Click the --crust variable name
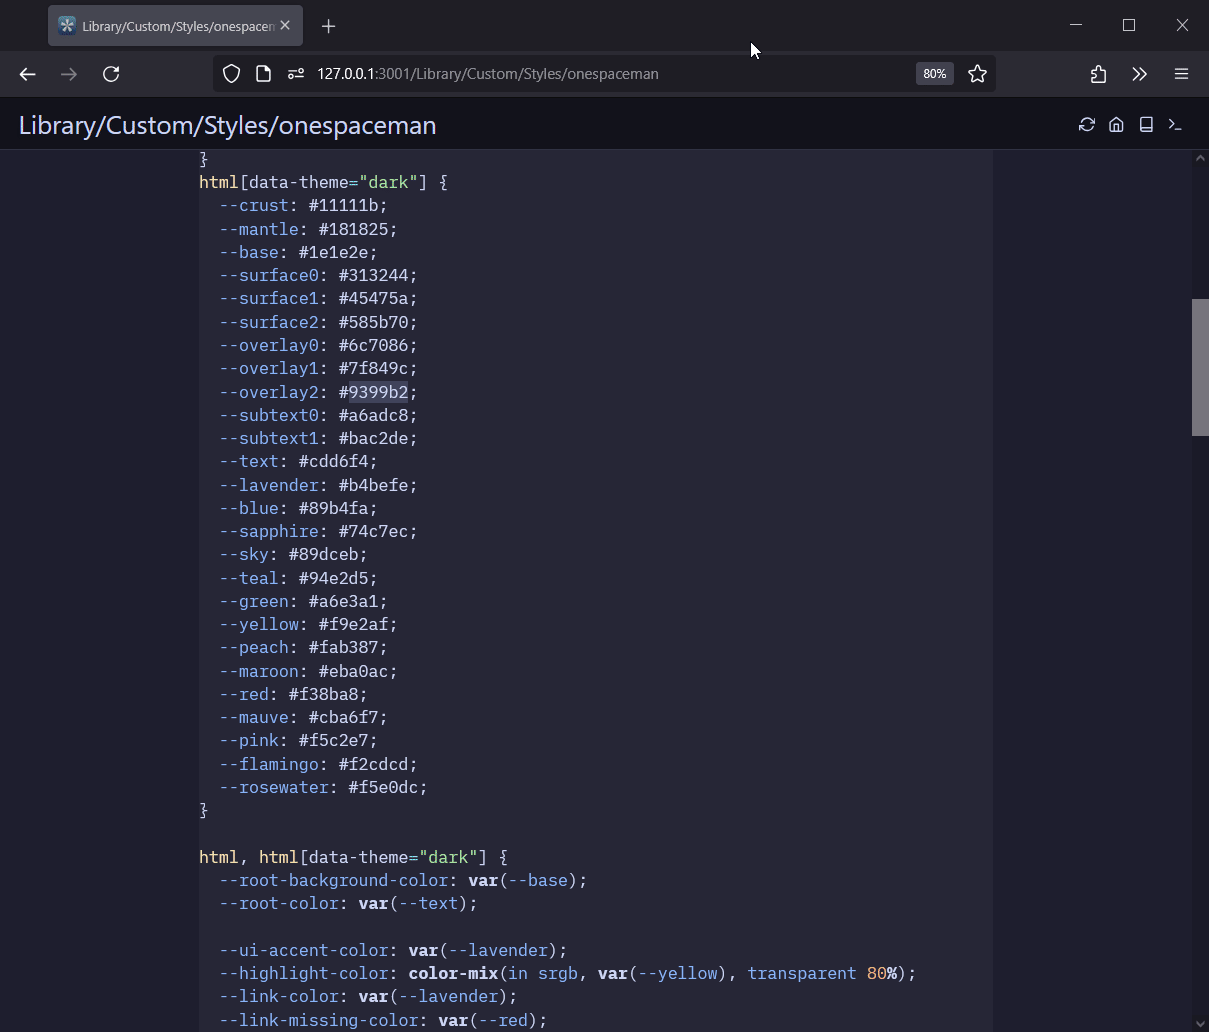 [x=254, y=206]
